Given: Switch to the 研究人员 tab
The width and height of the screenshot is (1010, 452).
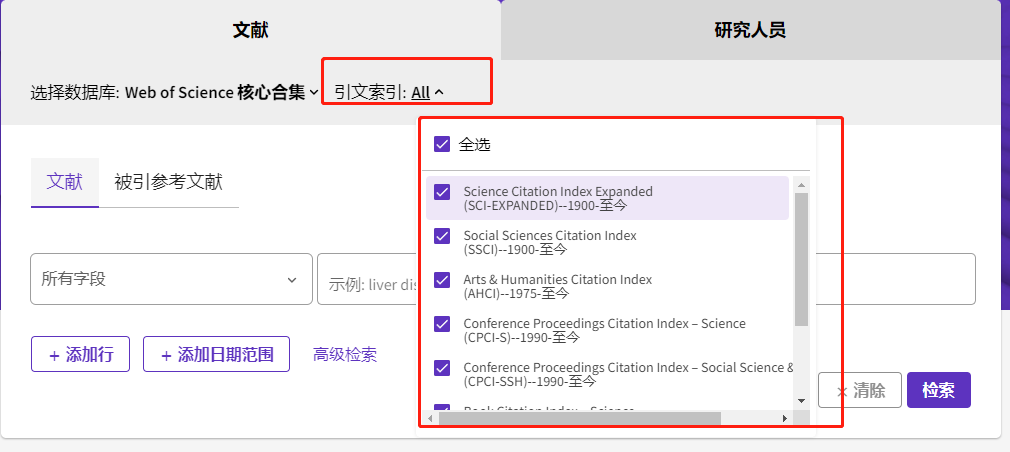Looking at the screenshot, I should click(x=750, y=30).
